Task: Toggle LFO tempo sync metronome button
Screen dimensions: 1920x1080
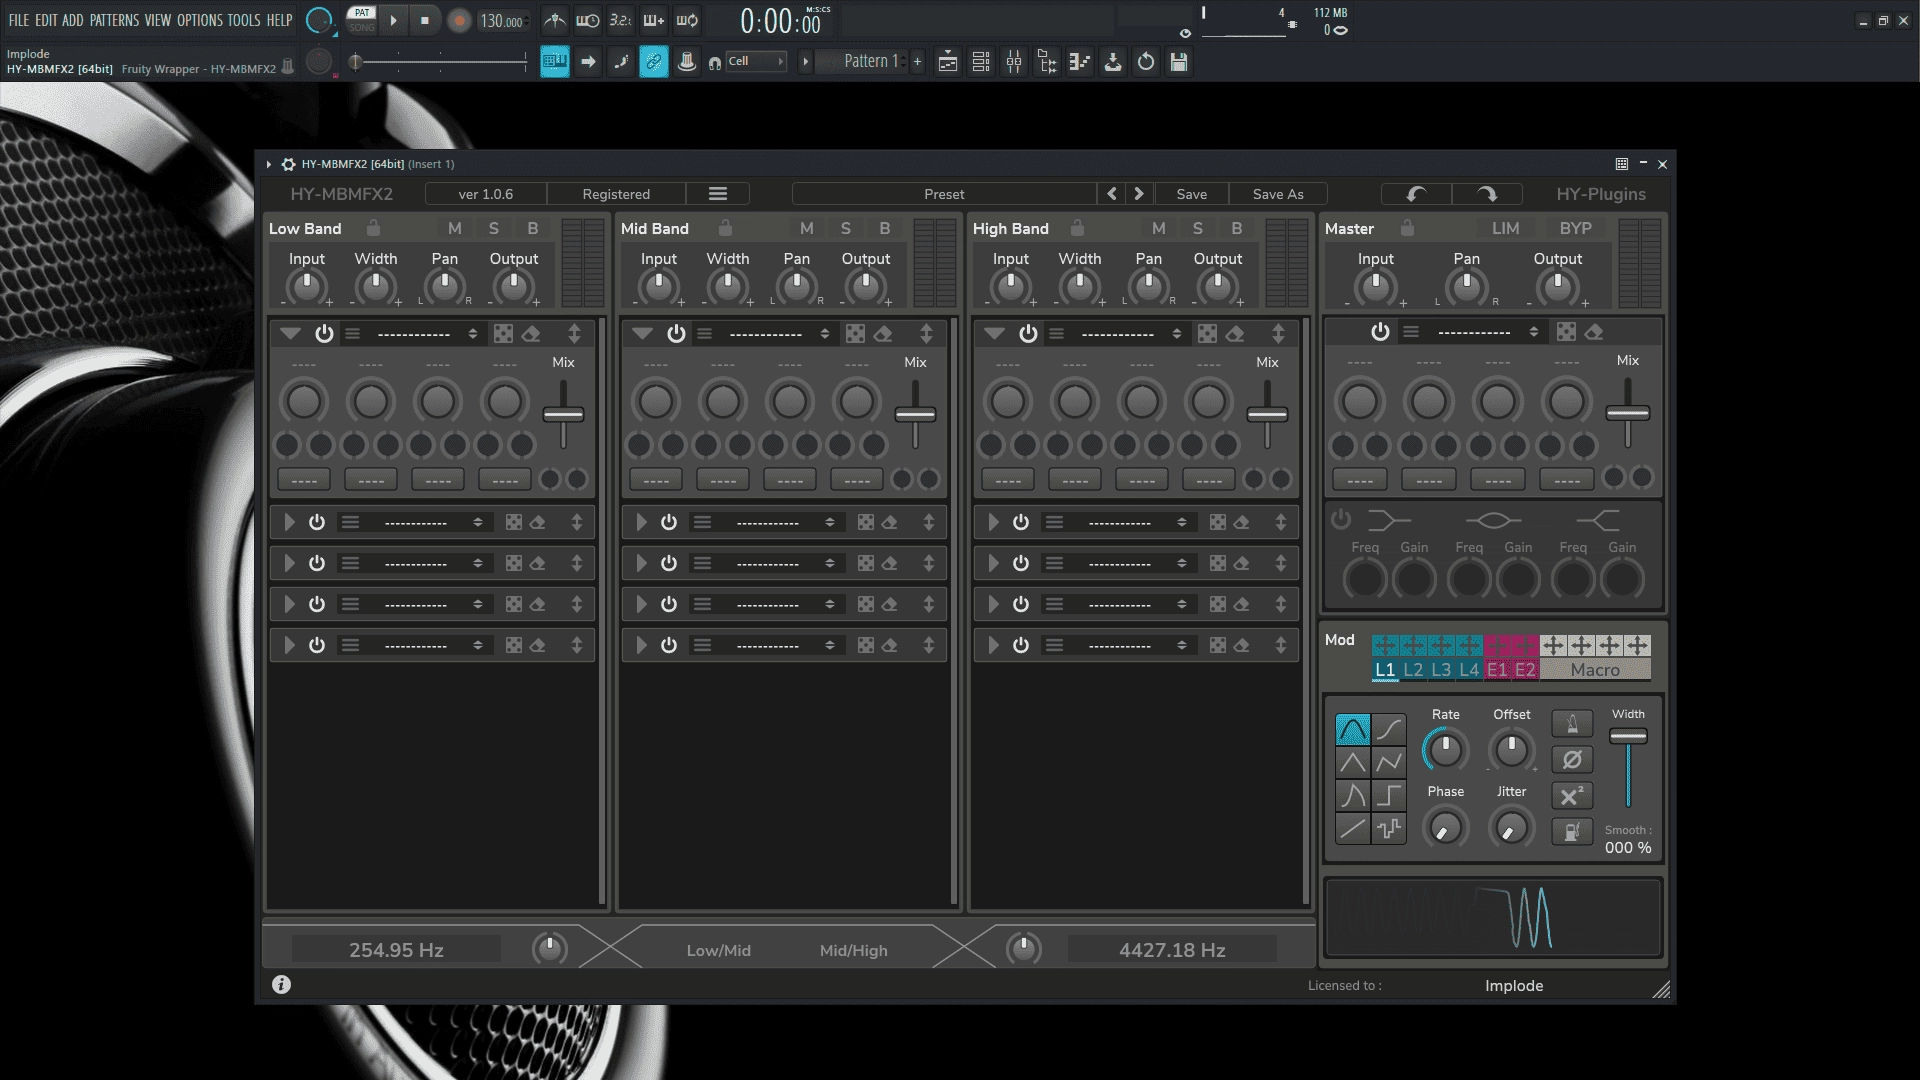Action: 1572,724
